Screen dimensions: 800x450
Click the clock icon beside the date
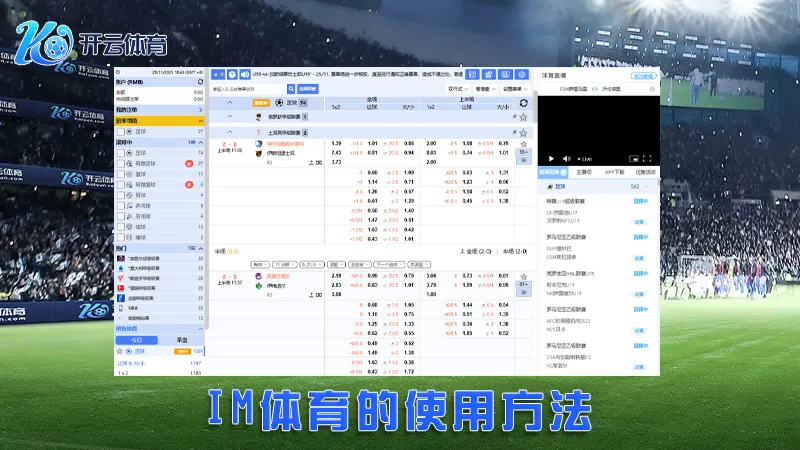118,72
